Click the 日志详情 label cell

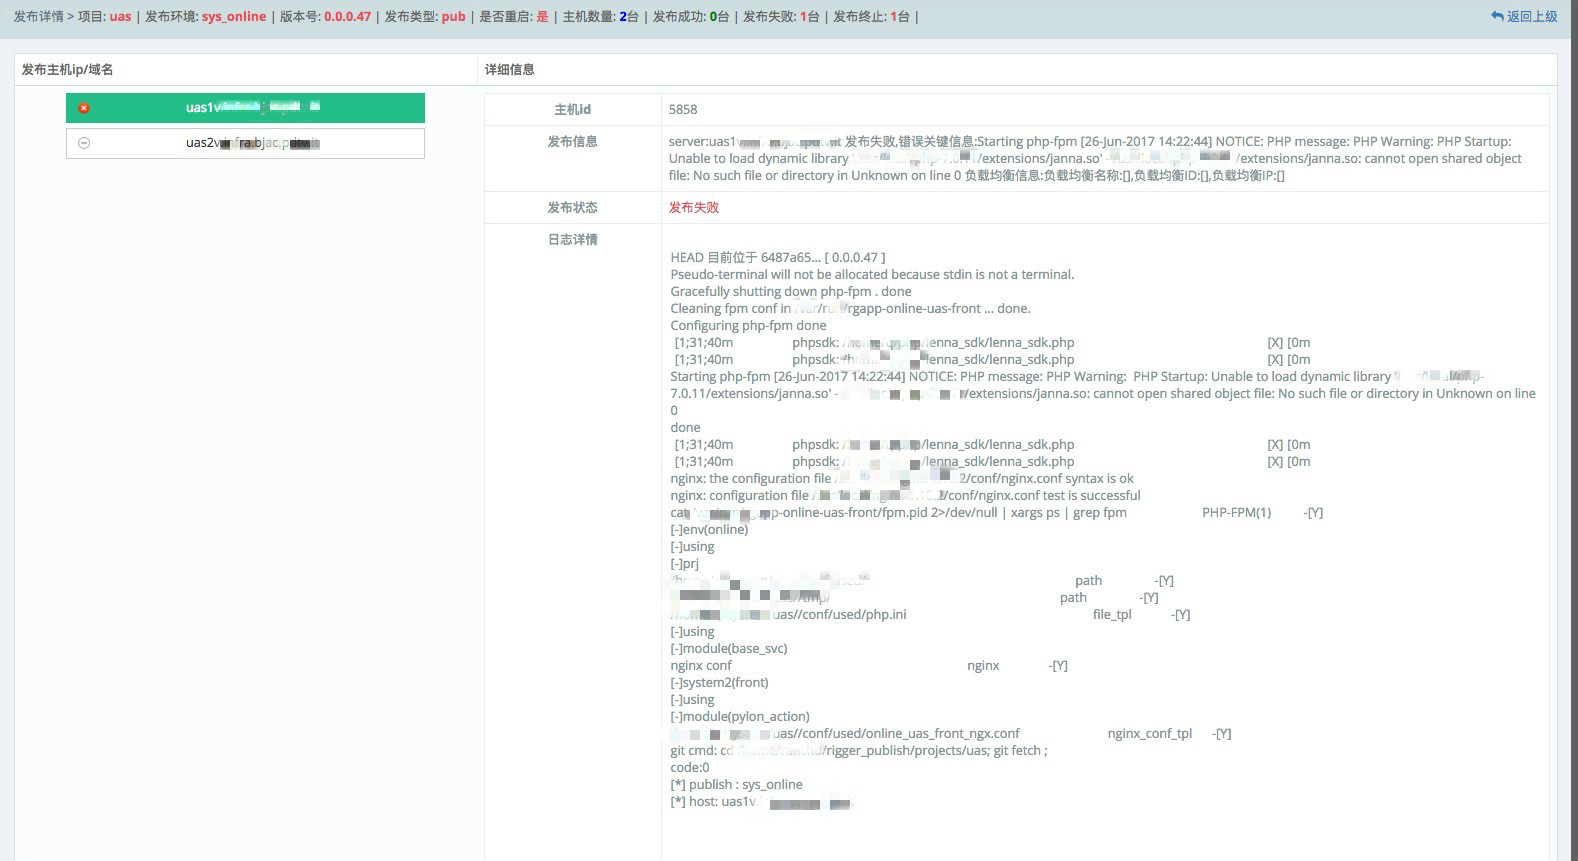tap(573, 240)
